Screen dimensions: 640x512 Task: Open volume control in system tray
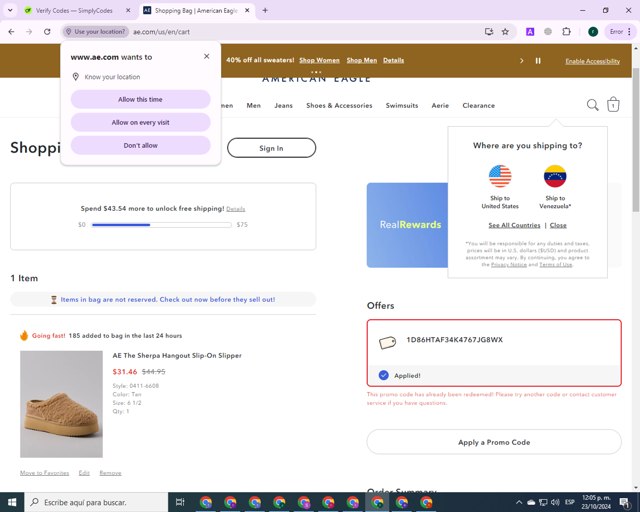(x=556, y=502)
